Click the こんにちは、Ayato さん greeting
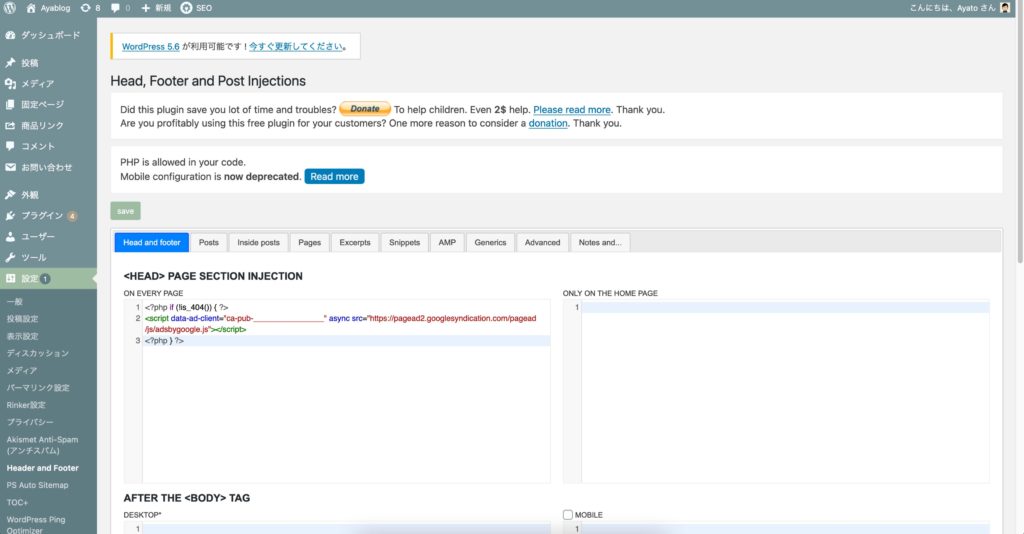 coord(952,8)
